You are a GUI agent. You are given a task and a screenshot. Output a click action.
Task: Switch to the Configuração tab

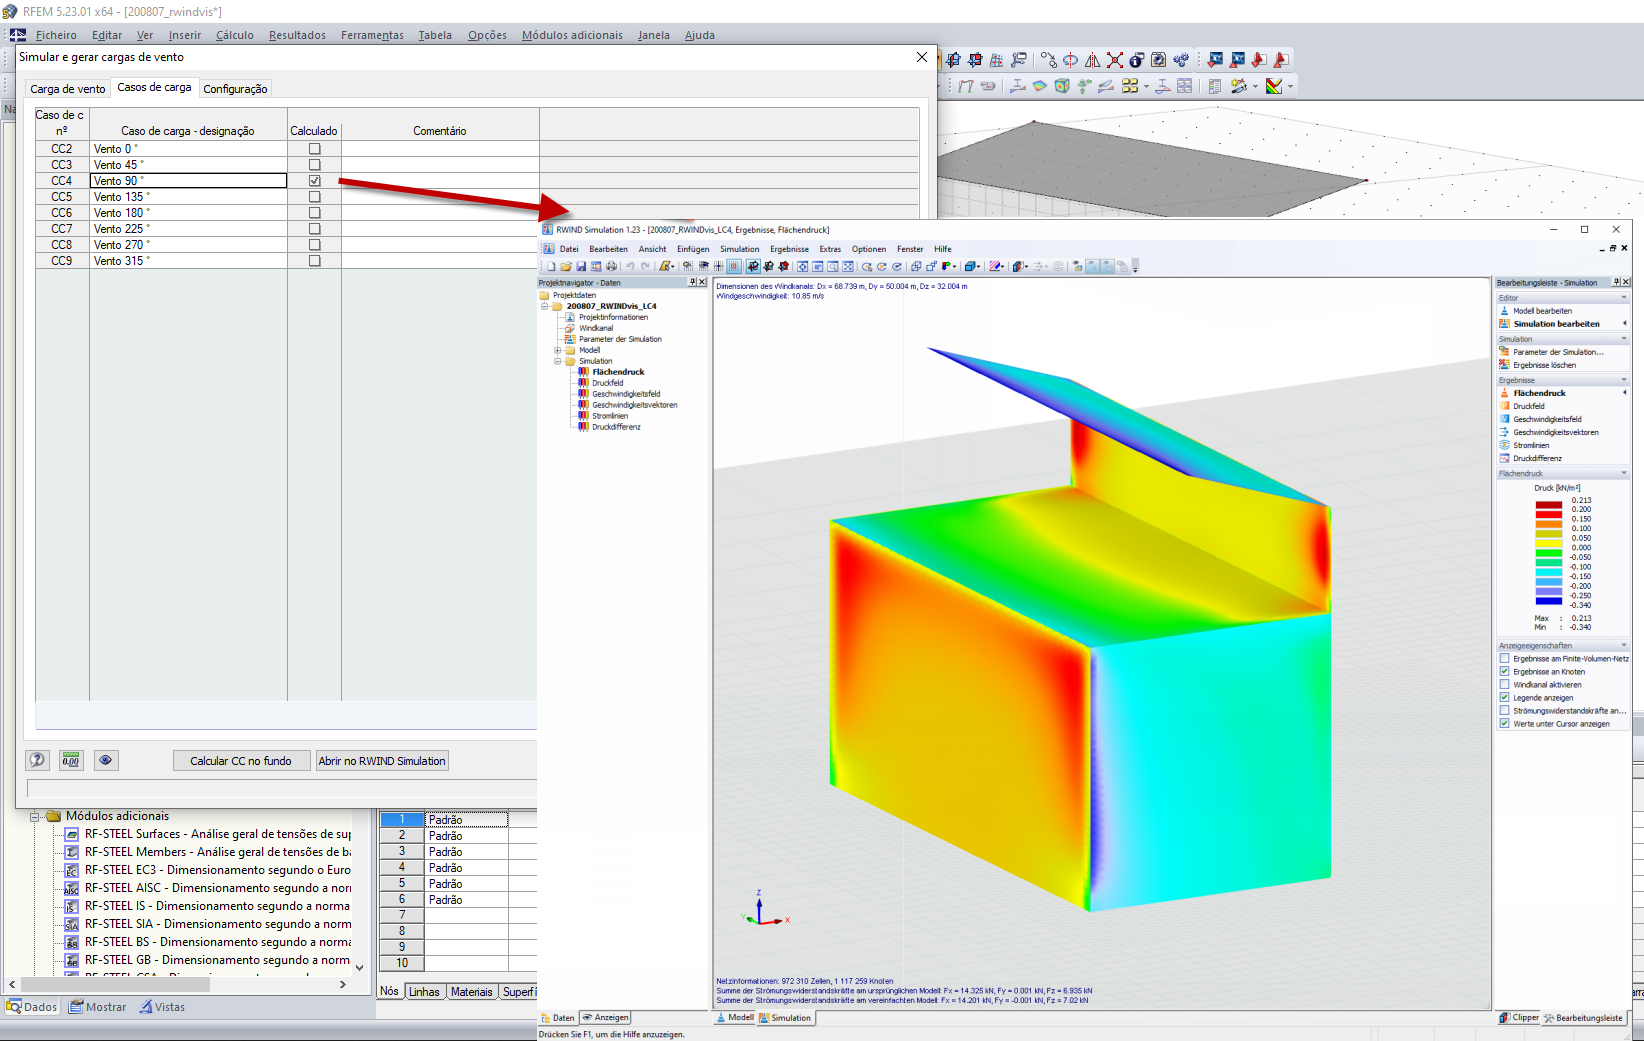pyautogui.click(x=235, y=89)
